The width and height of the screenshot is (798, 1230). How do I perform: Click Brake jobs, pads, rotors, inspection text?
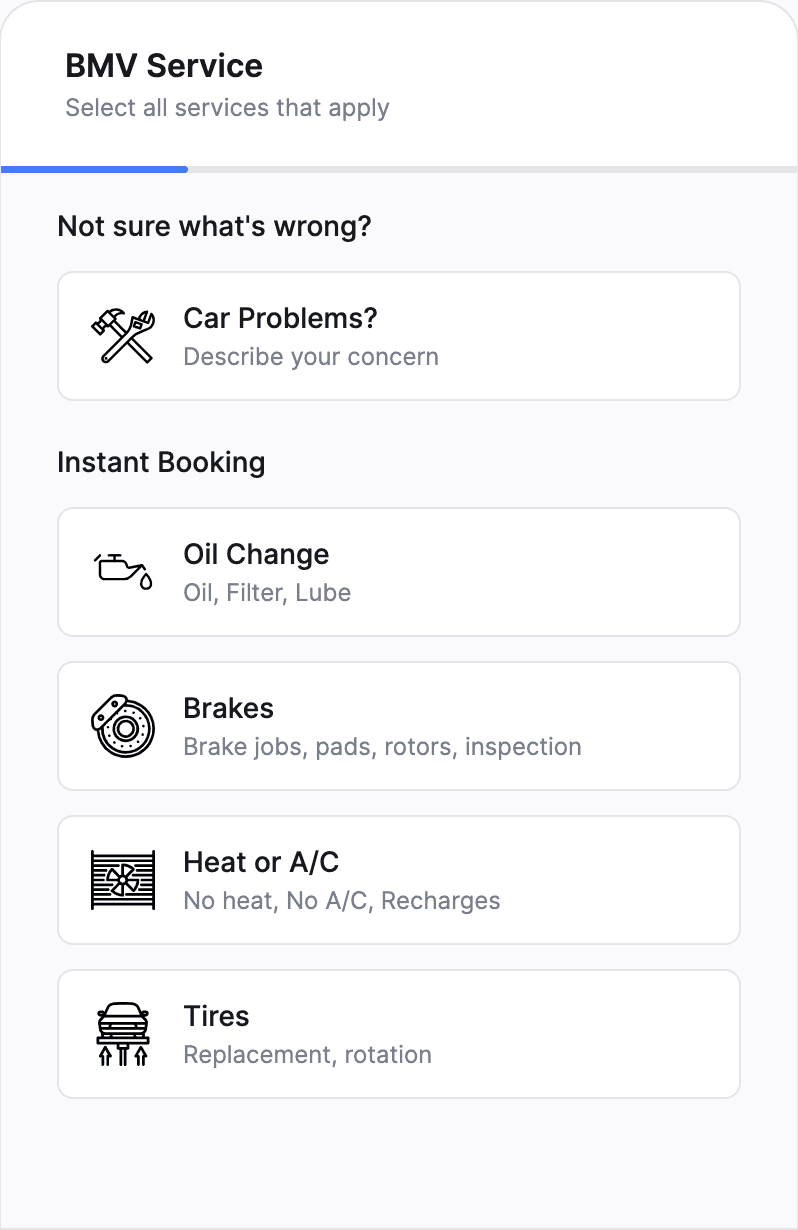coord(382,747)
